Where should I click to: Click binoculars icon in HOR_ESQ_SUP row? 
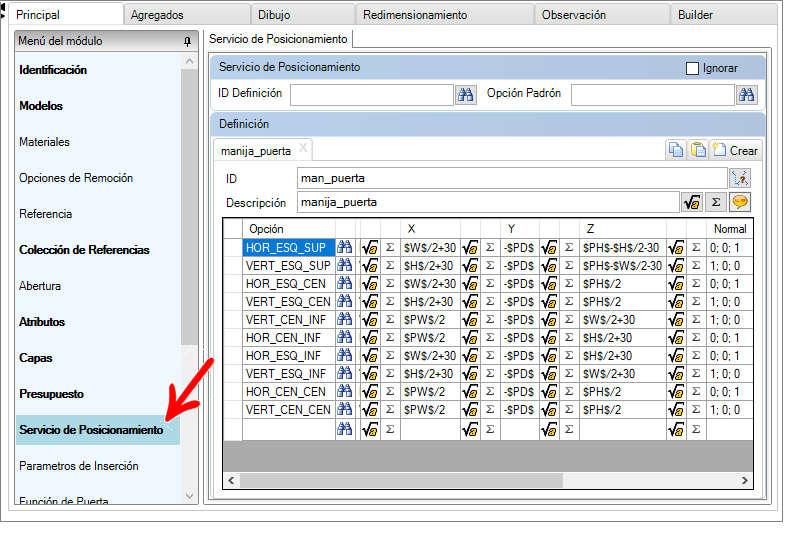[x=345, y=248]
